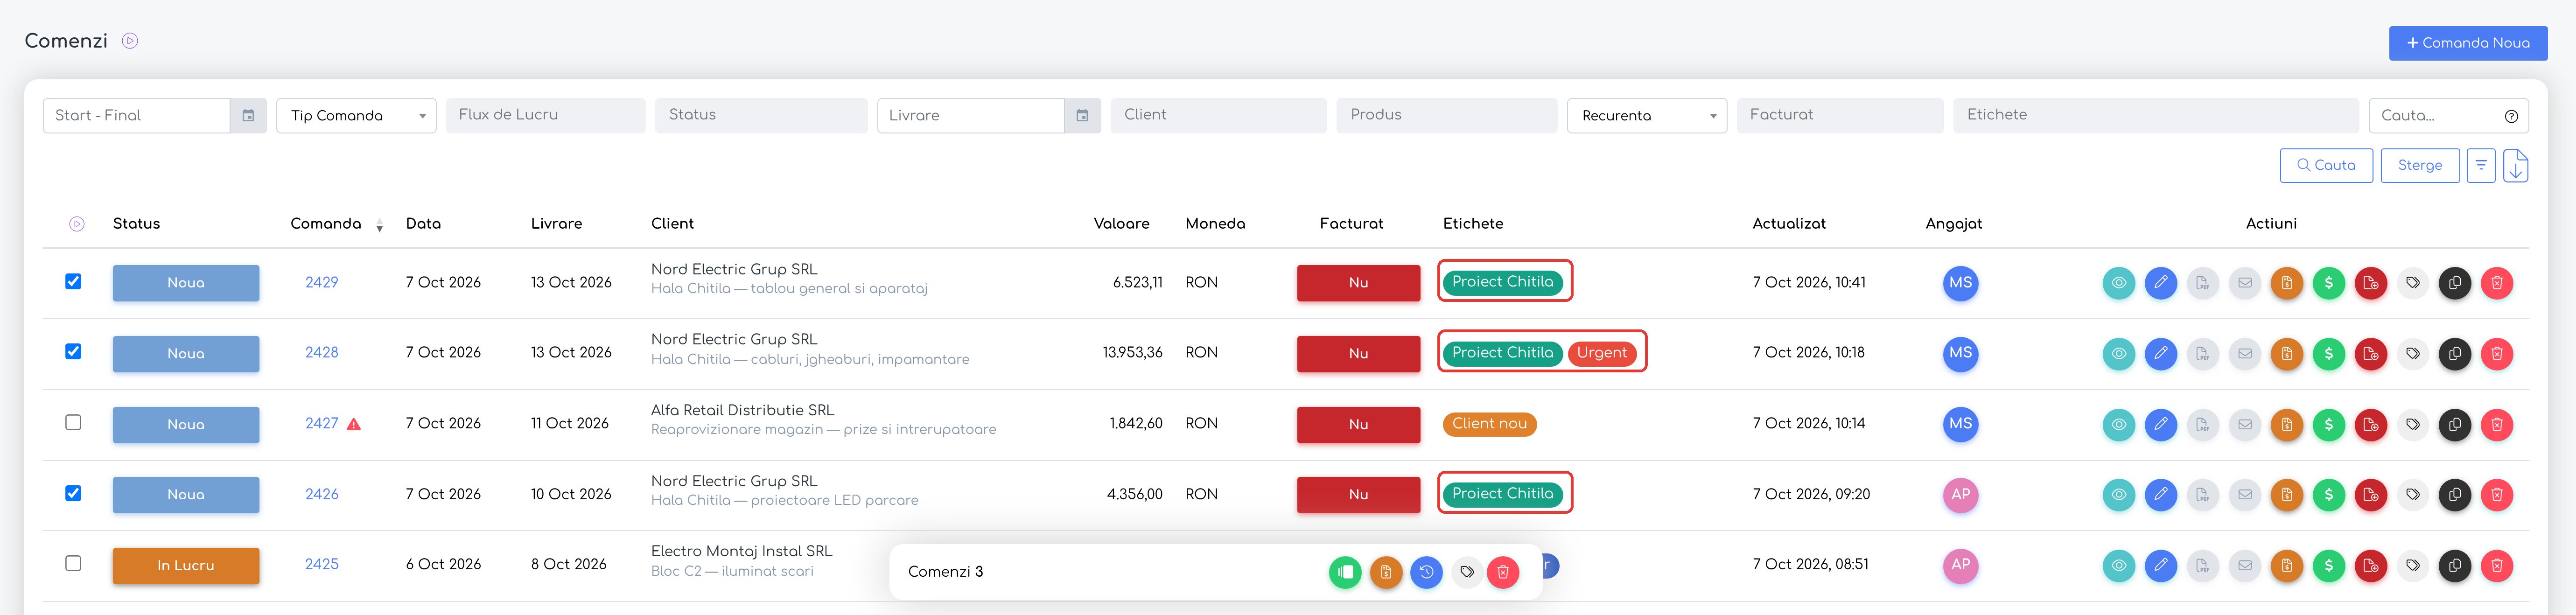Screen dimensions: 2576x615
Task: Email order 2426 using envelope icon
Action: tap(2244, 495)
